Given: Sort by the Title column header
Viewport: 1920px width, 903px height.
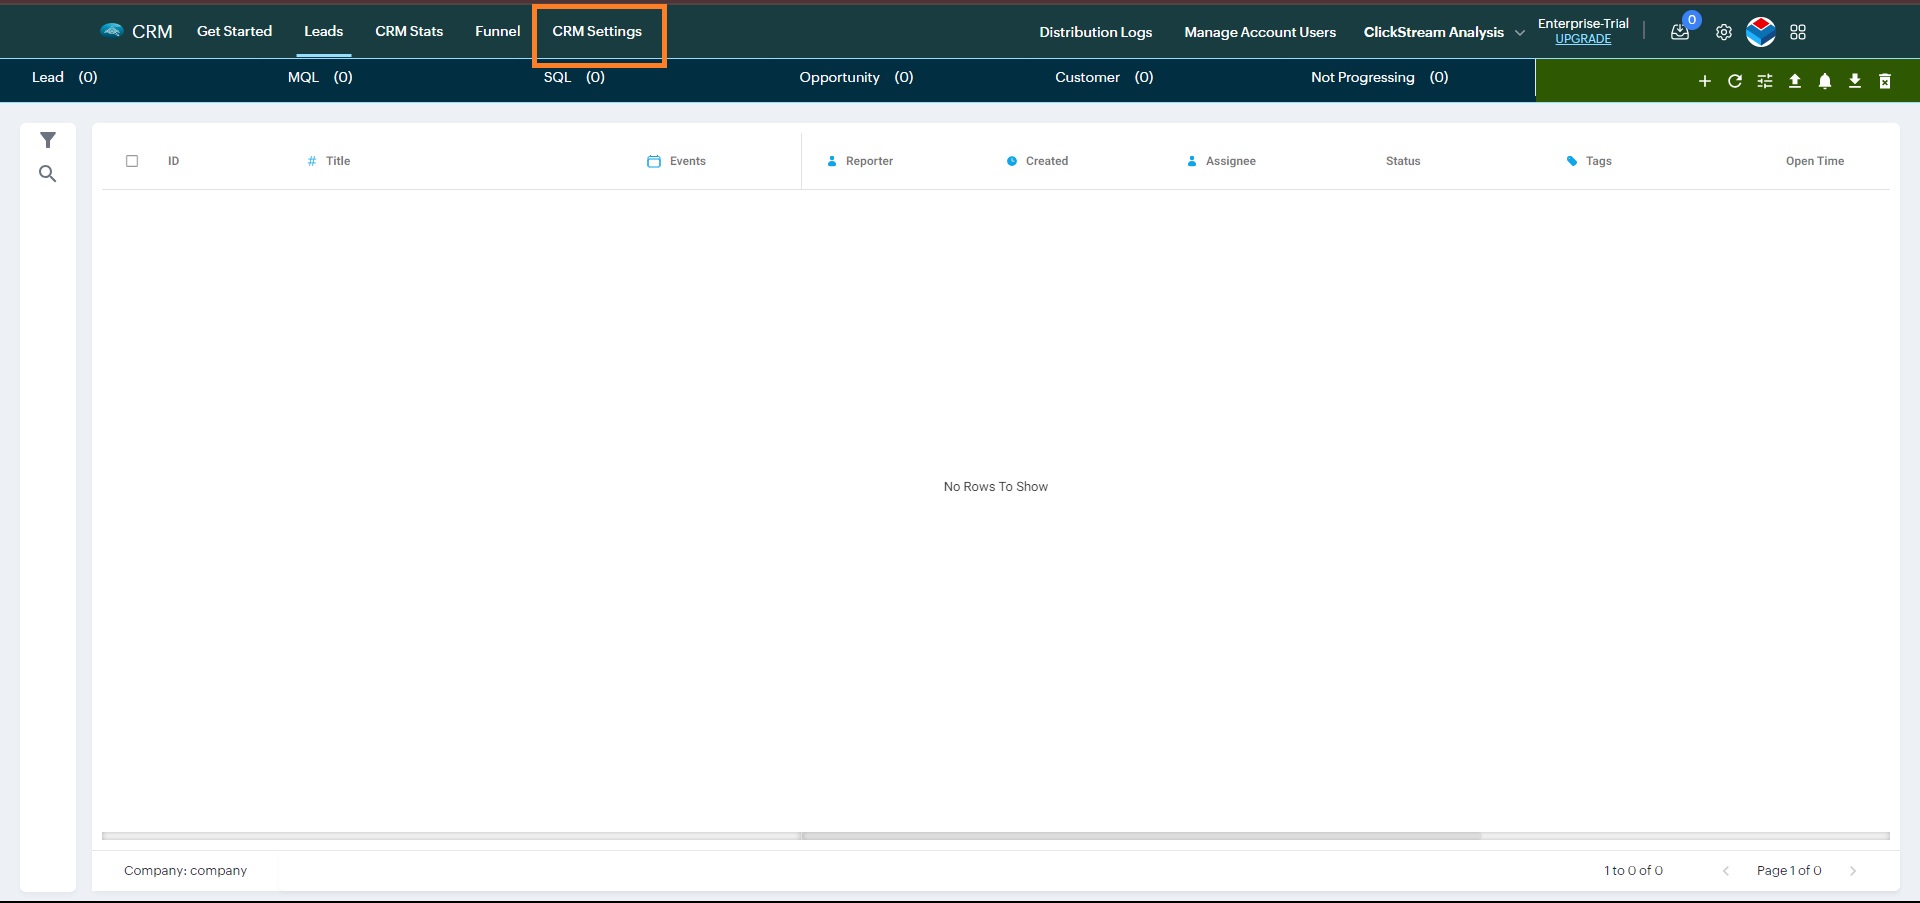Looking at the screenshot, I should coord(338,161).
